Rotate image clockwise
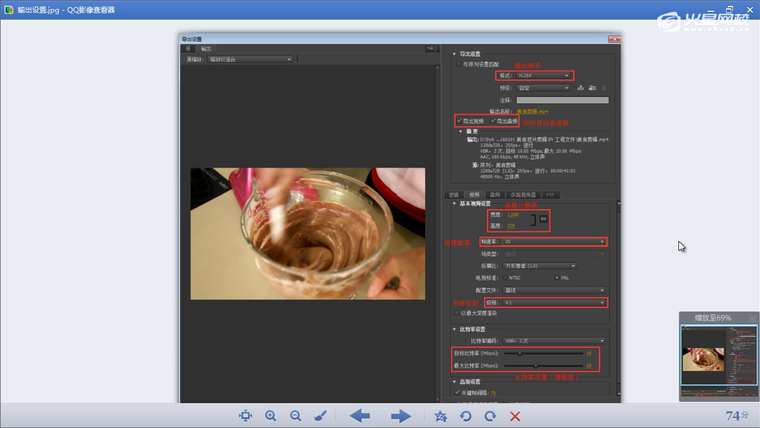This screenshot has height=428, width=760. pyautogui.click(x=490, y=416)
